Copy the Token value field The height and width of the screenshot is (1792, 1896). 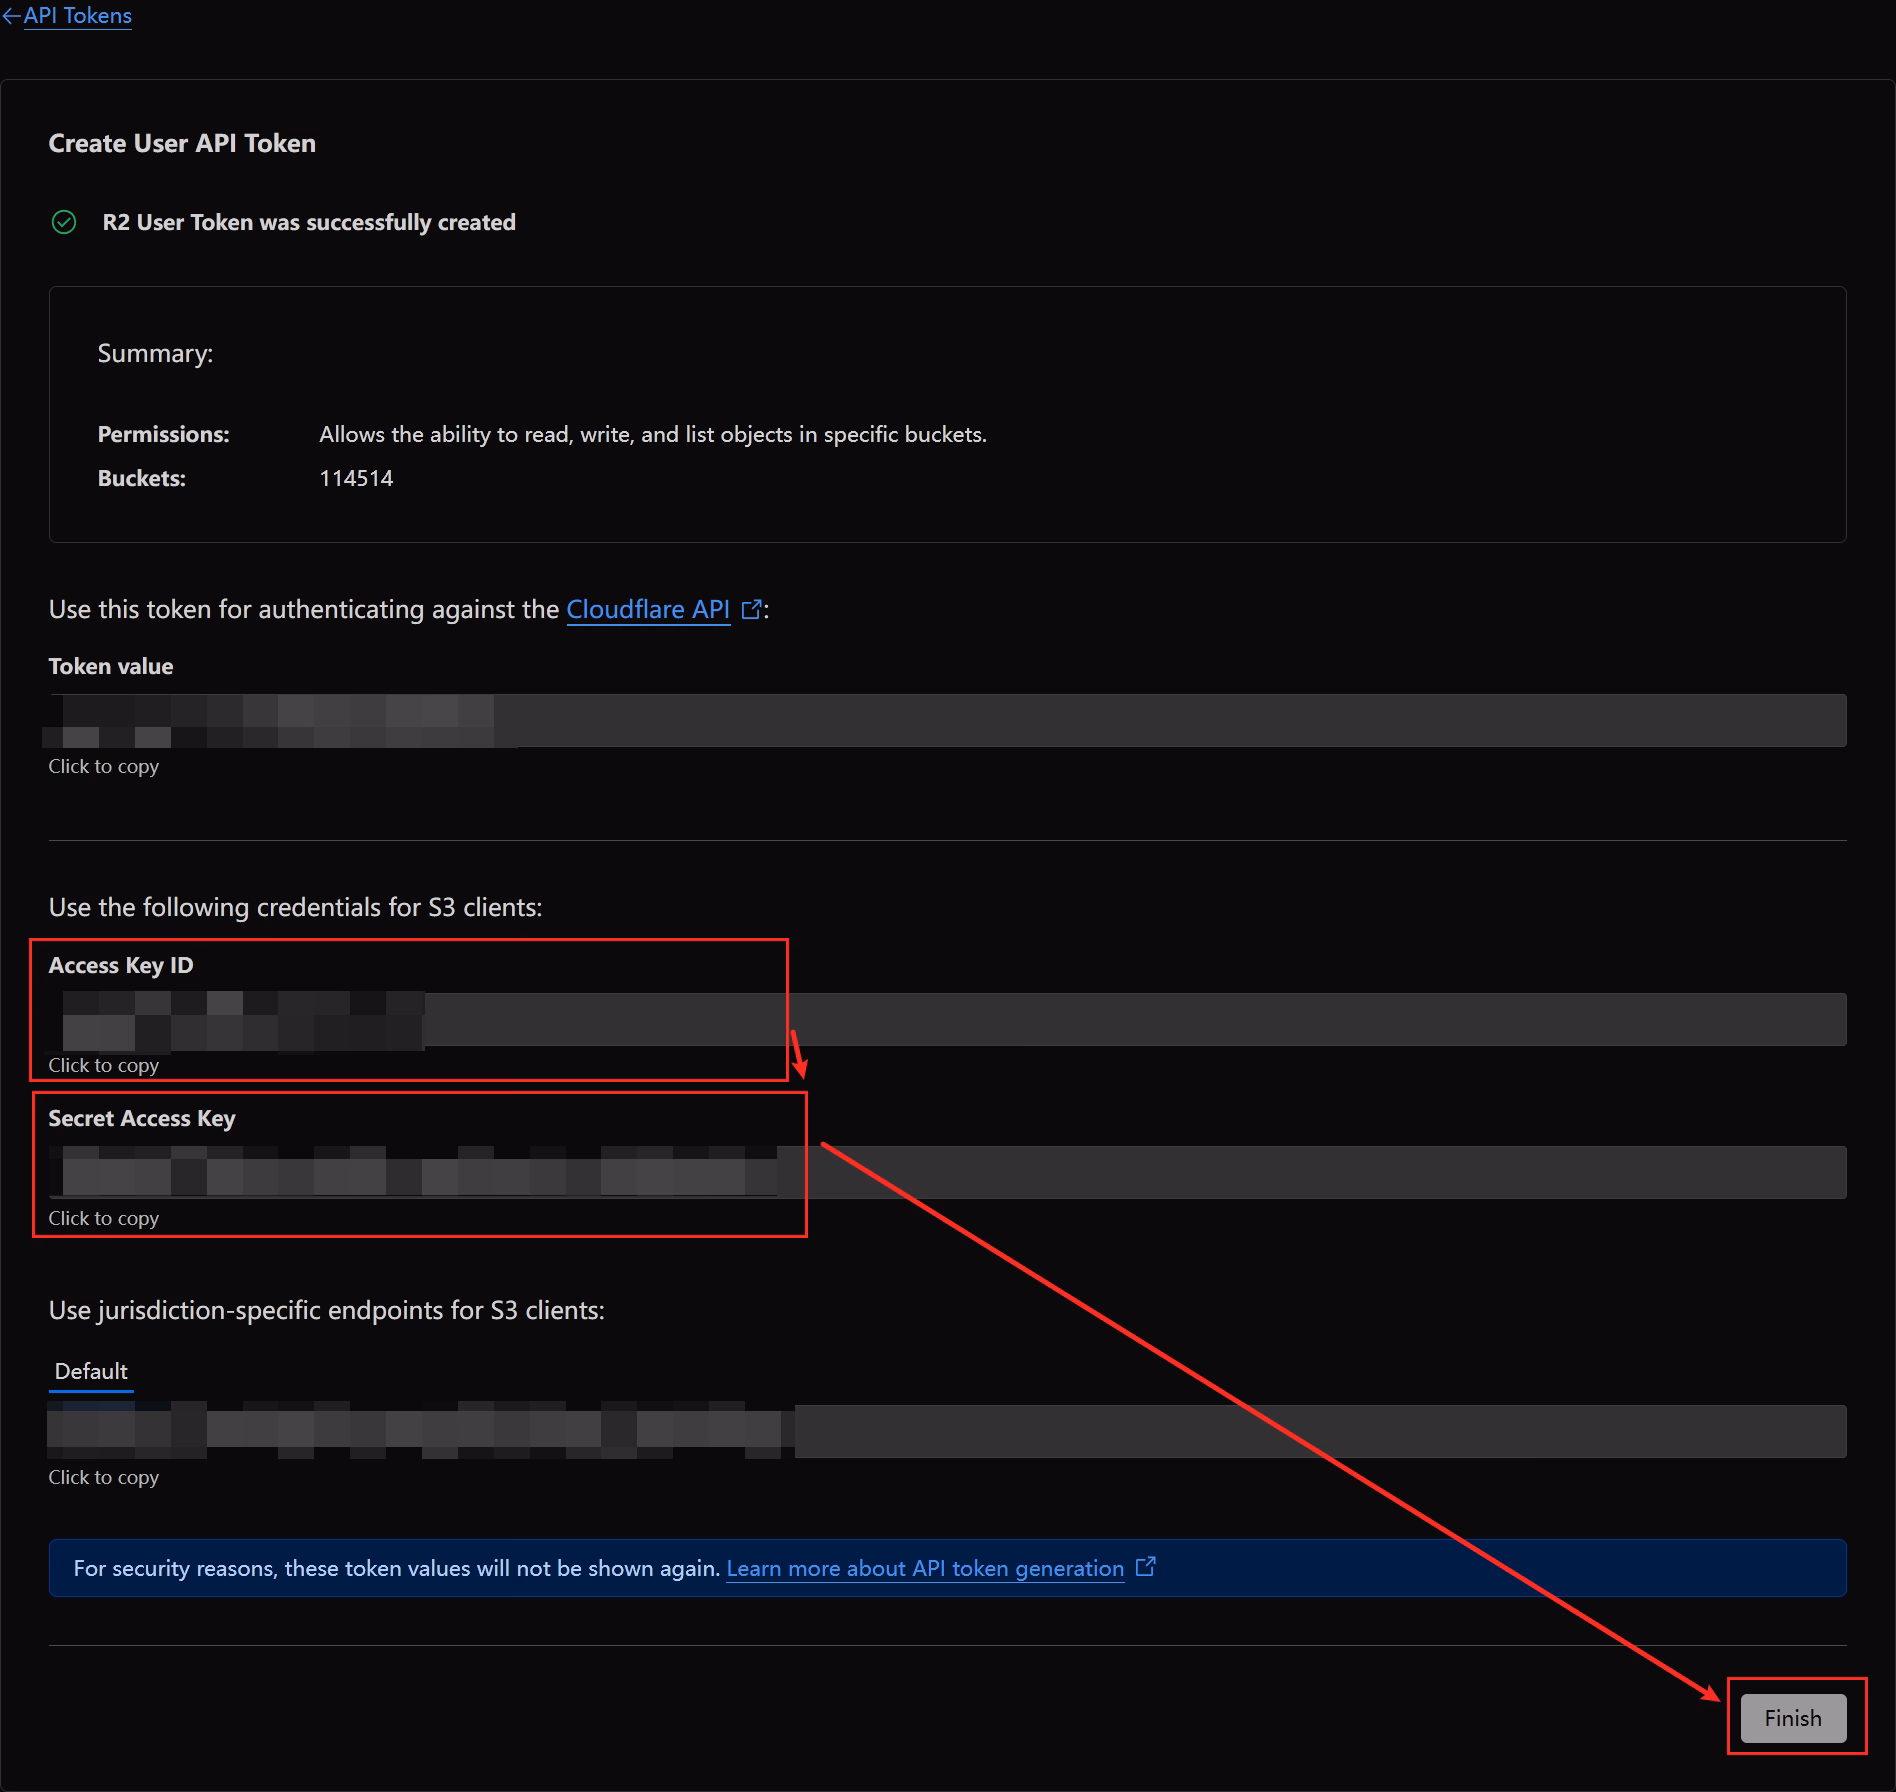[946, 720]
